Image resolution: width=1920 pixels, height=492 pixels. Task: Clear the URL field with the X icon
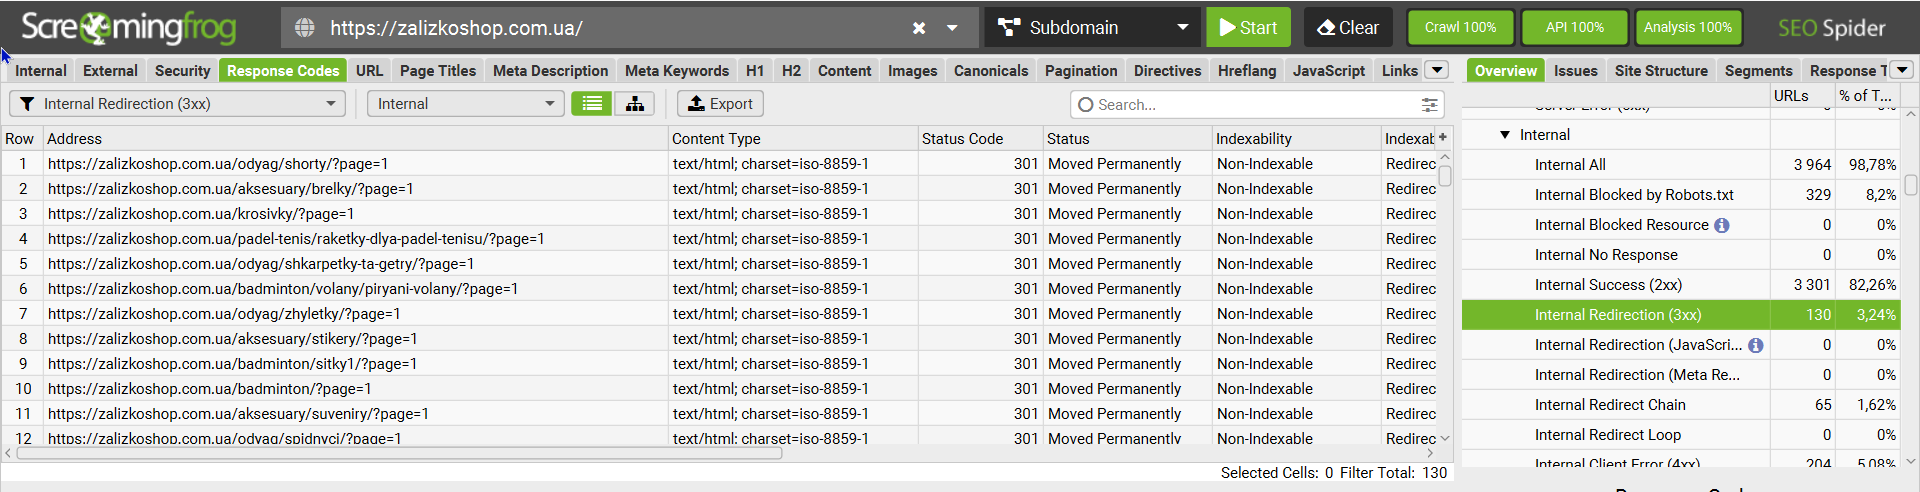pos(919,28)
